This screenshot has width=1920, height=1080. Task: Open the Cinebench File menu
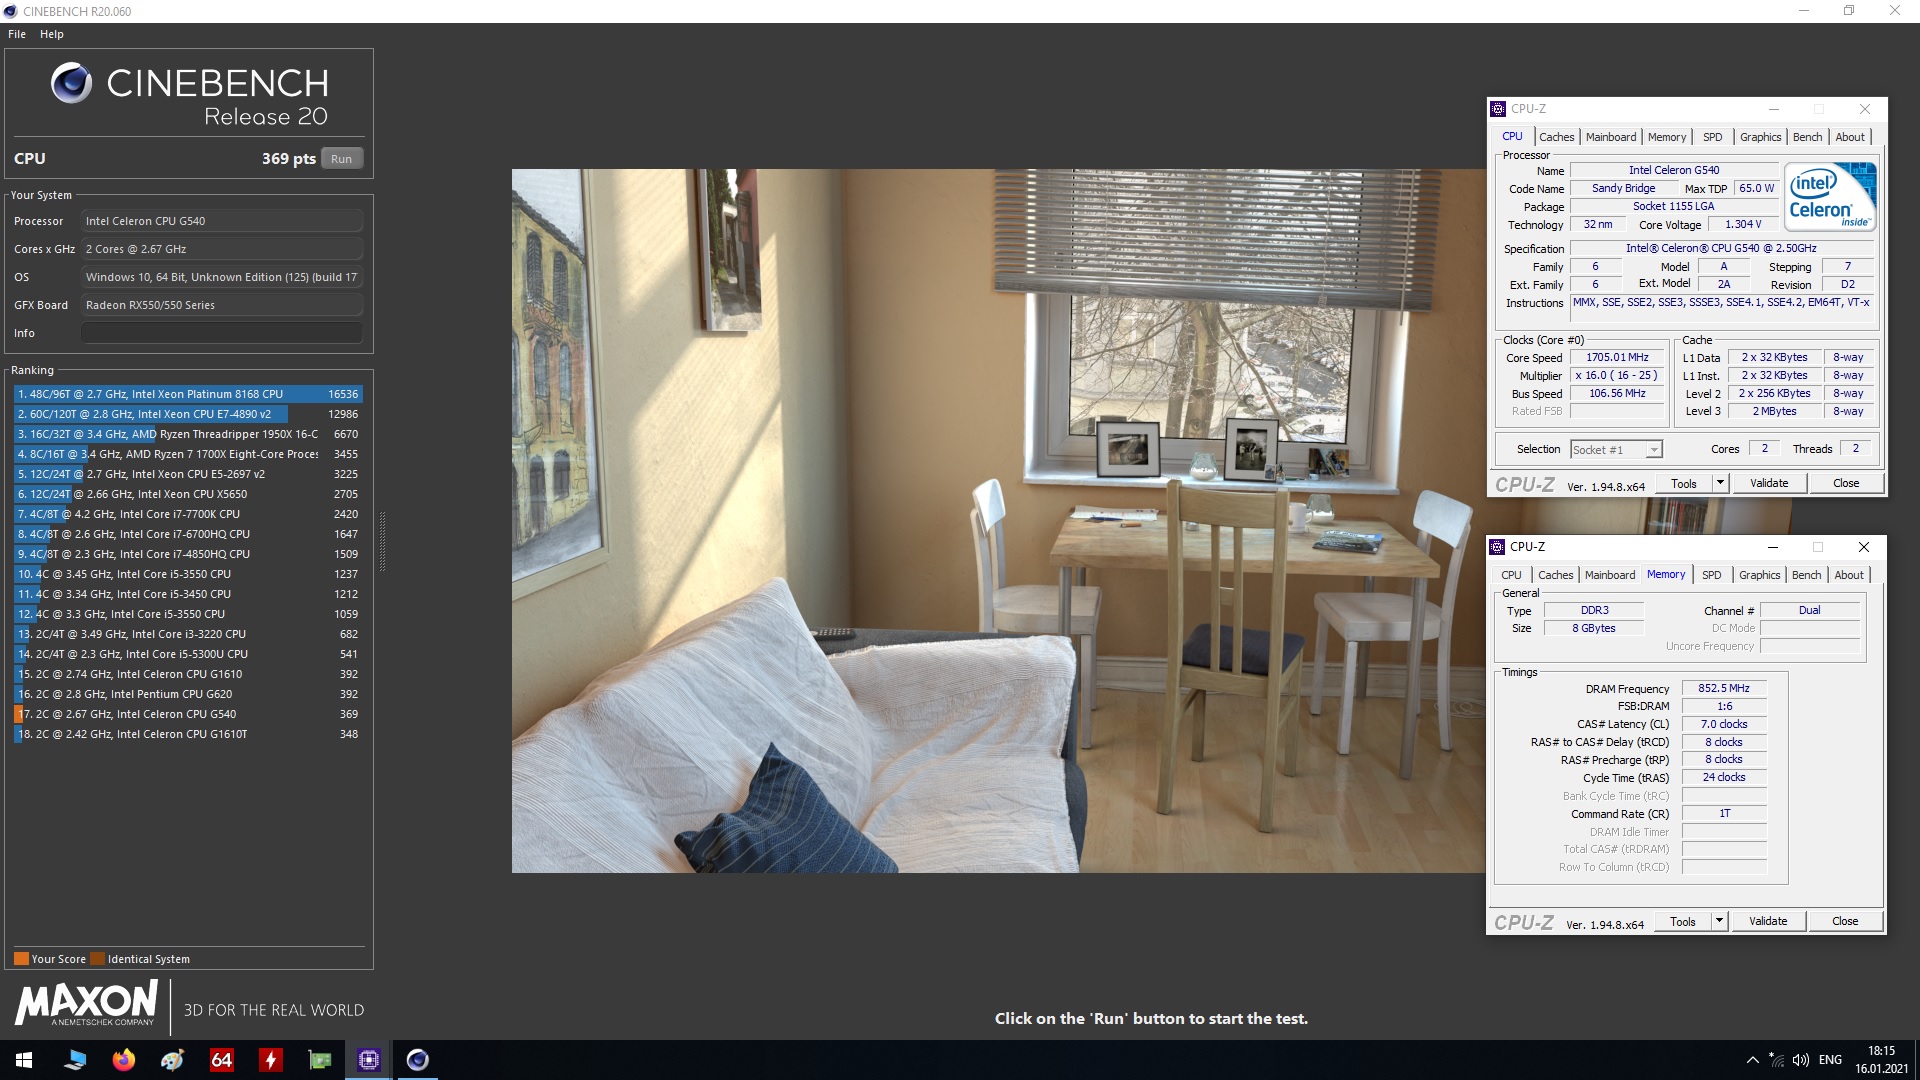pyautogui.click(x=17, y=34)
